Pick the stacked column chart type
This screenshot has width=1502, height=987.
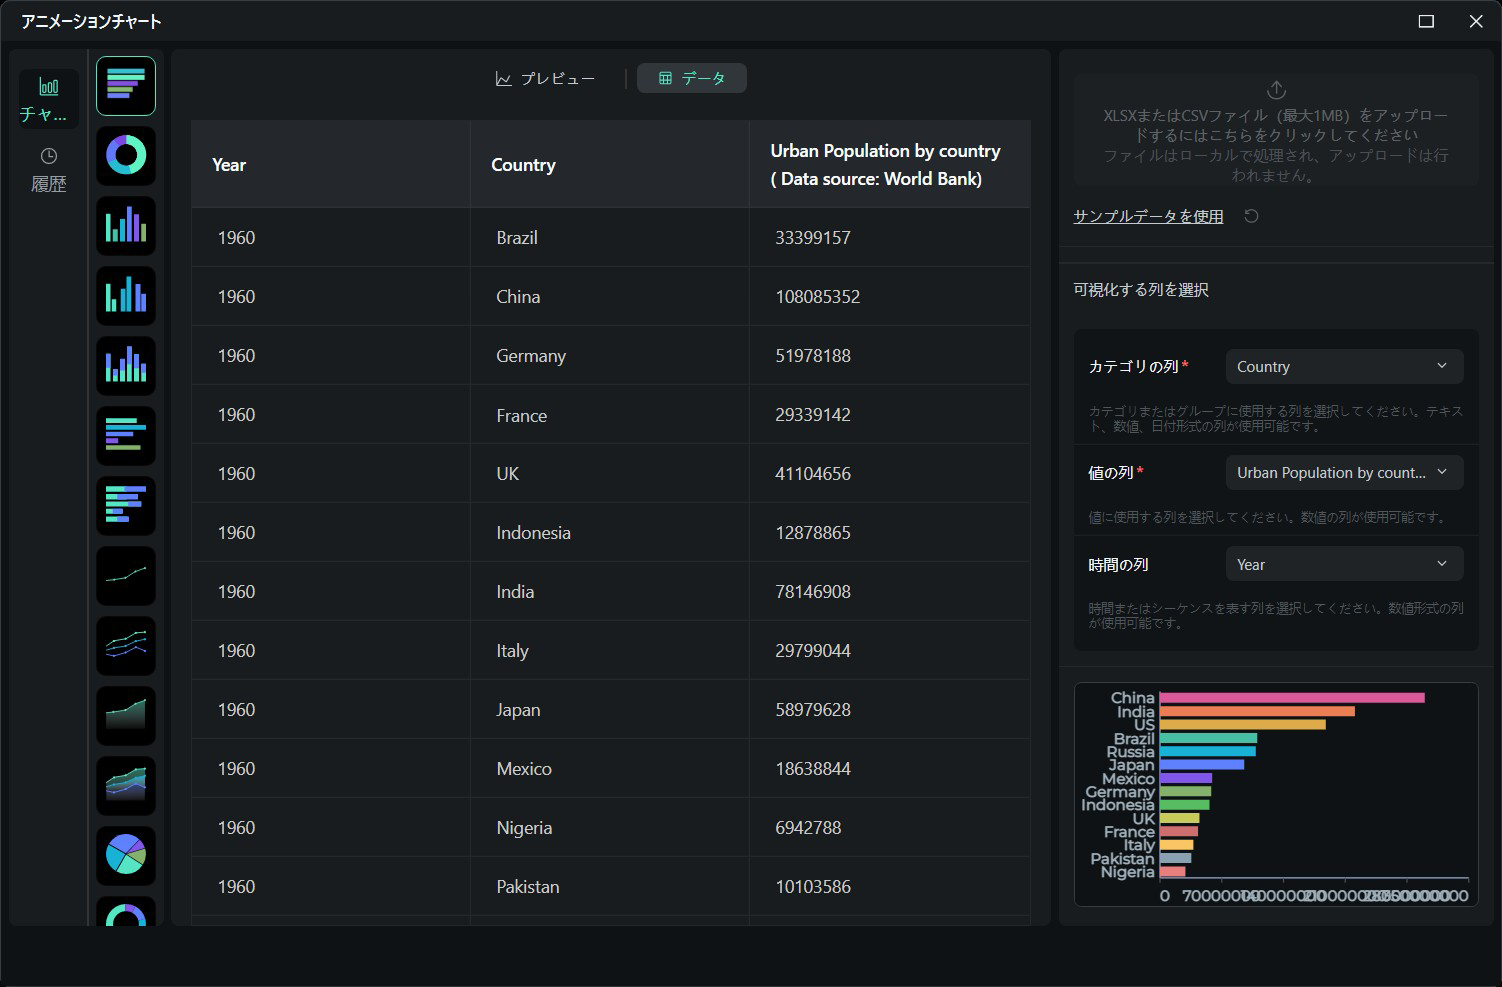tap(126, 366)
